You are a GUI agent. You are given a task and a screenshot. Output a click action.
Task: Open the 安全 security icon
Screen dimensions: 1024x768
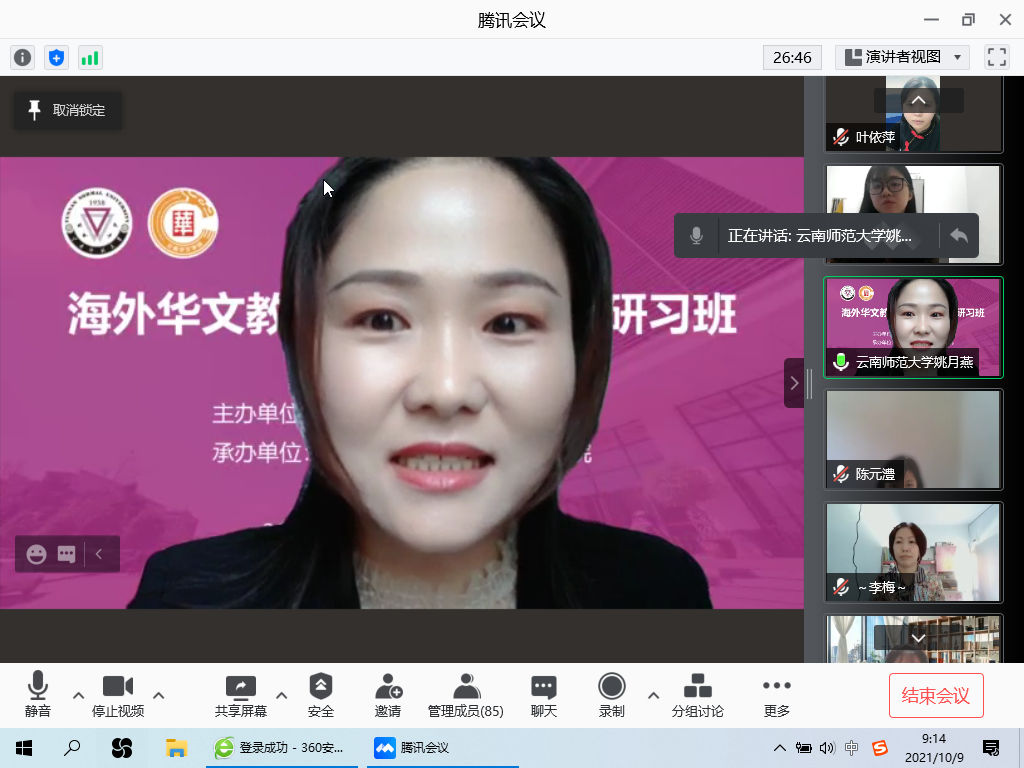[321, 695]
